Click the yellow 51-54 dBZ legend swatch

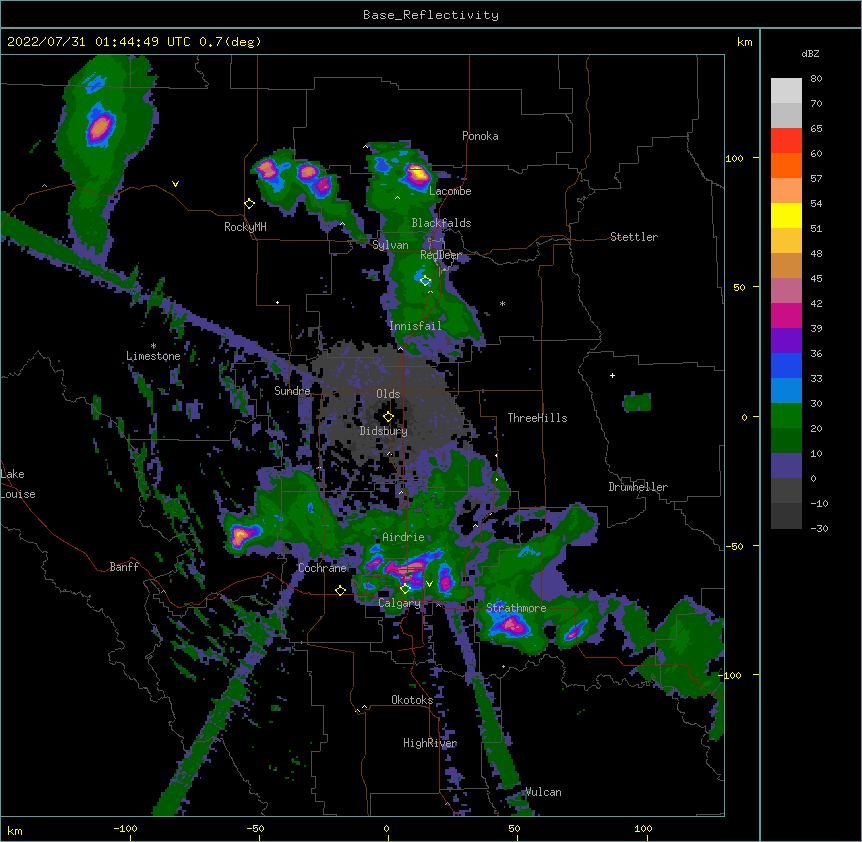[786, 215]
